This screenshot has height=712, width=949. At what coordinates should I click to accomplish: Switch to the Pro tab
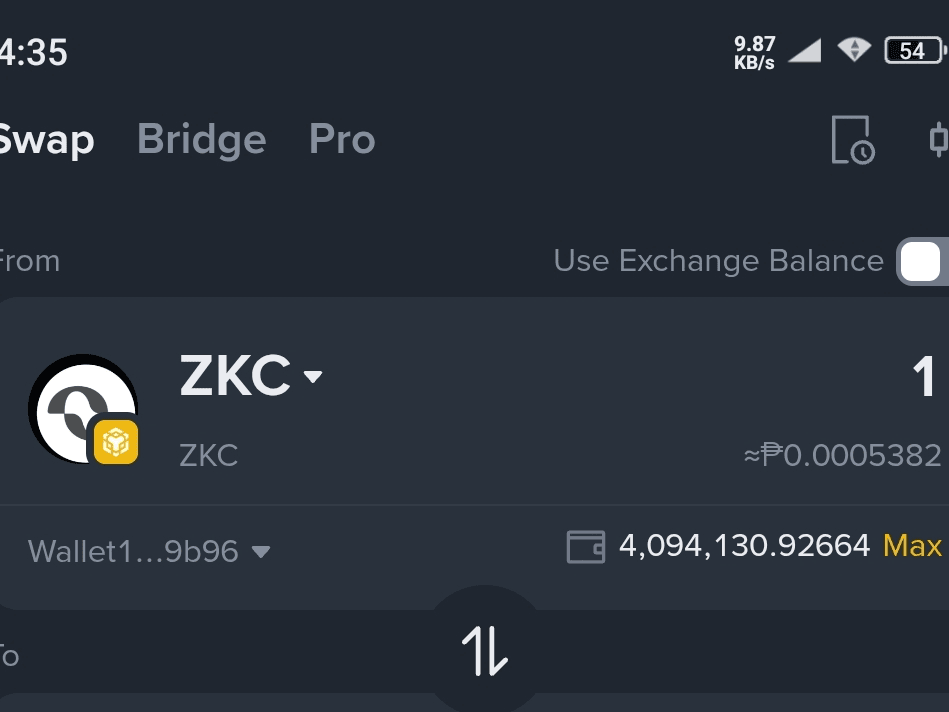tap(342, 139)
